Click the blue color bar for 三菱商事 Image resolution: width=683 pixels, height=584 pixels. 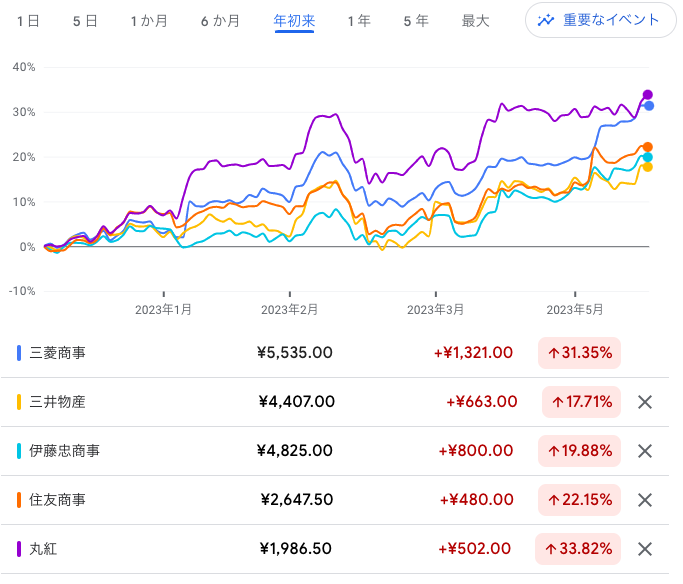(19, 353)
